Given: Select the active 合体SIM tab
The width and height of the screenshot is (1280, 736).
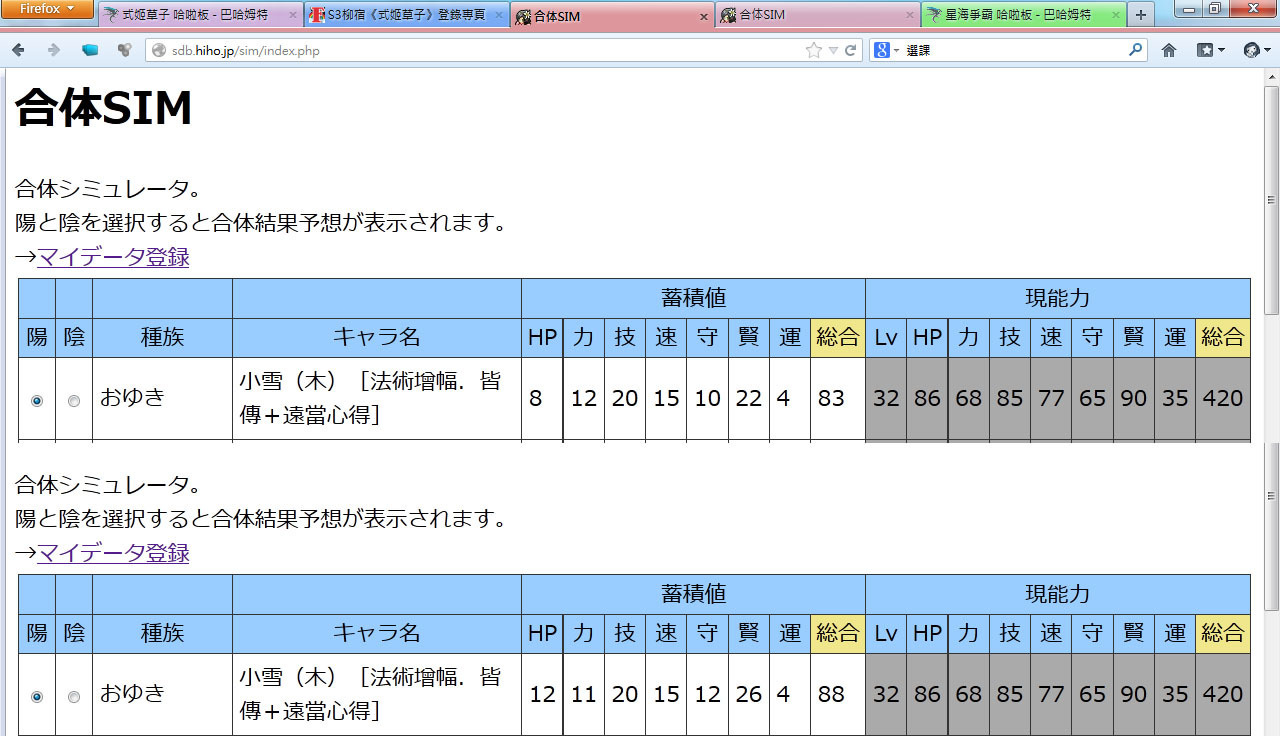Looking at the screenshot, I should coord(612,16).
